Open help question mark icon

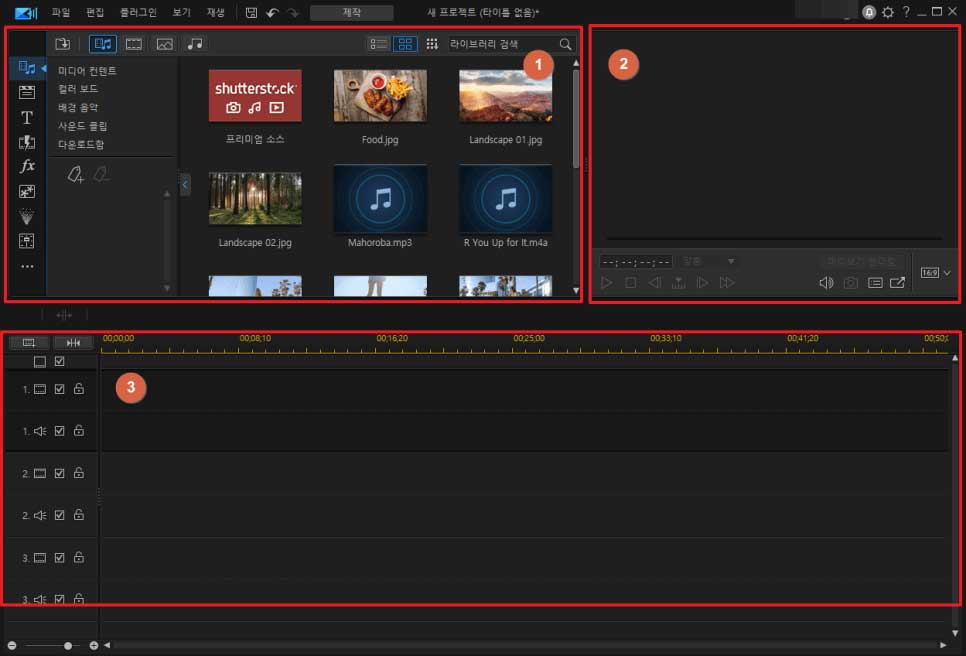click(906, 12)
